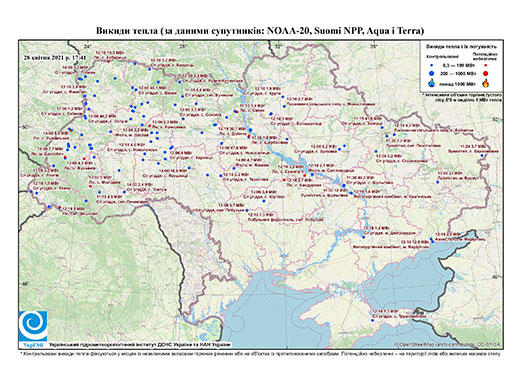Image resolution: width=520 pixels, height=368 pixels.
Task: Open the OpenStreetMap contributors attribution
Action: pyautogui.click(x=448, y=345)
